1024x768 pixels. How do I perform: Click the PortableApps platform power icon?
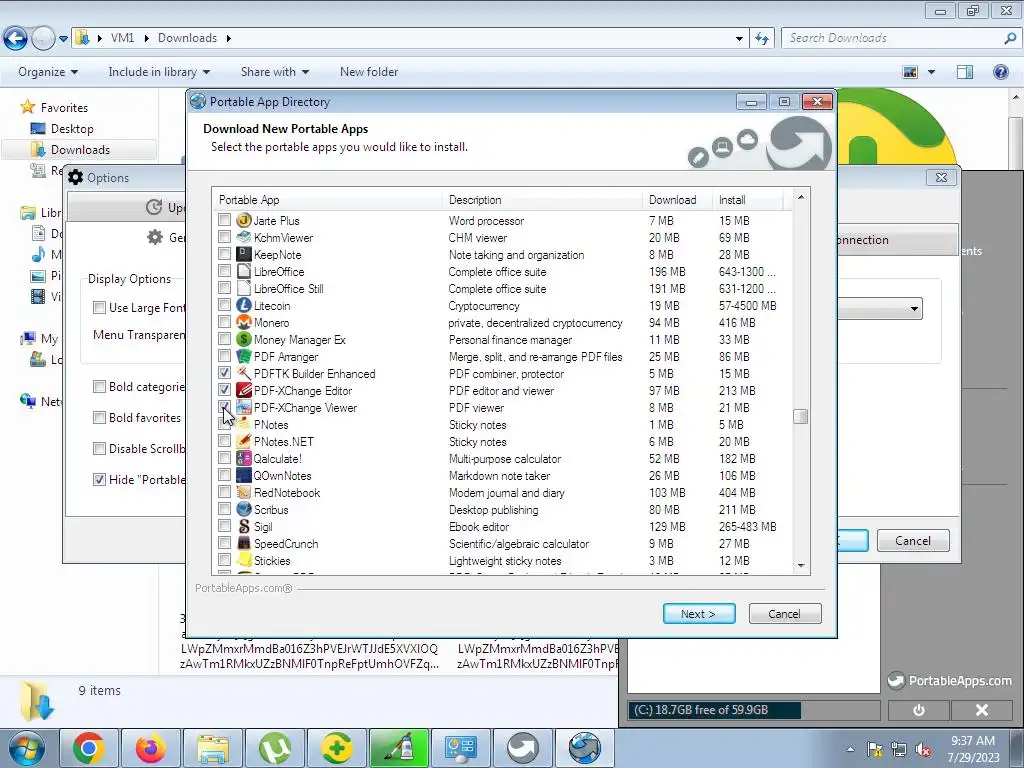[918, 710]
